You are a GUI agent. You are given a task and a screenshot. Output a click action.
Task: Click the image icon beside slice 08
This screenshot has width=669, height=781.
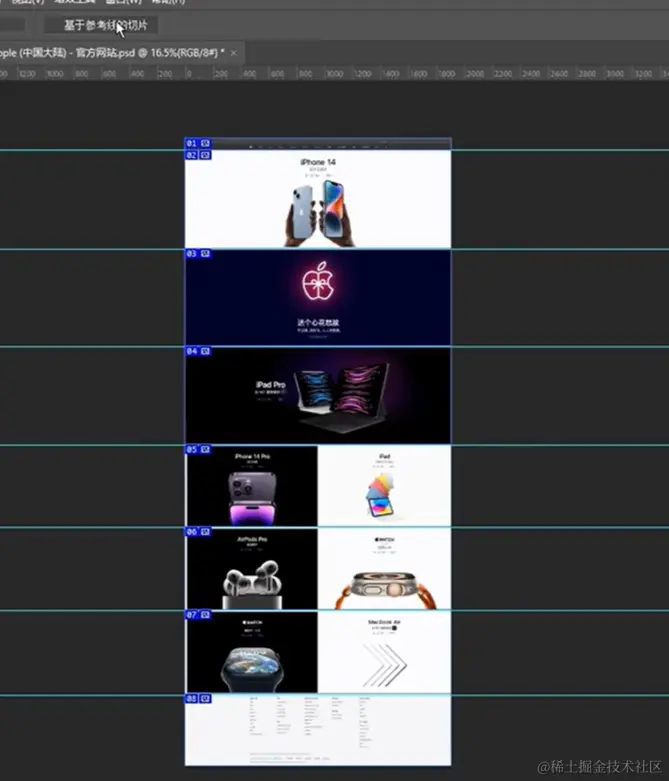pos(205,699)
